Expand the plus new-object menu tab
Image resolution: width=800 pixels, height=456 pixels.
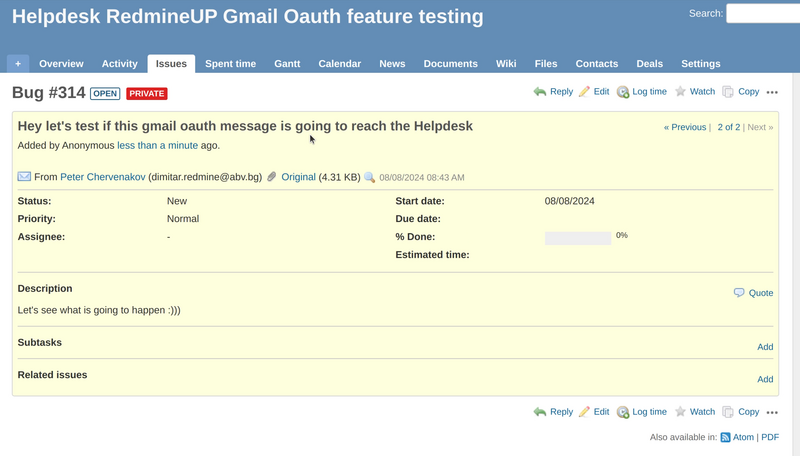pyautogui.click(x=17, y=64)
